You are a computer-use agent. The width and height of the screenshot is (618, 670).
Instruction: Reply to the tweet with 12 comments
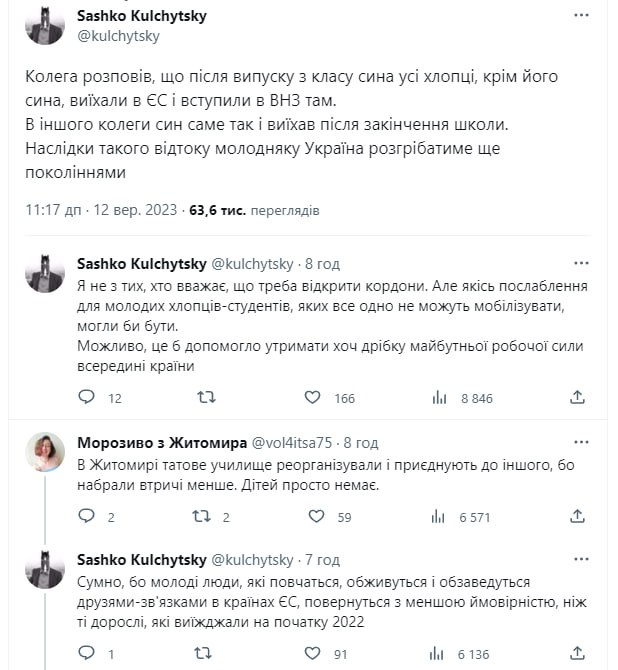[86, 397]
